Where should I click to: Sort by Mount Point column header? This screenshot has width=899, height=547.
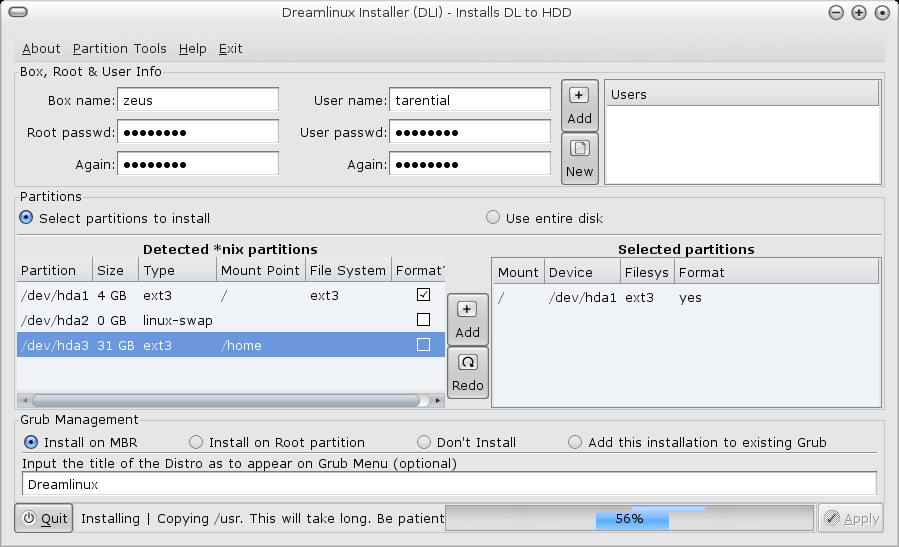click(x=260, y=270)
